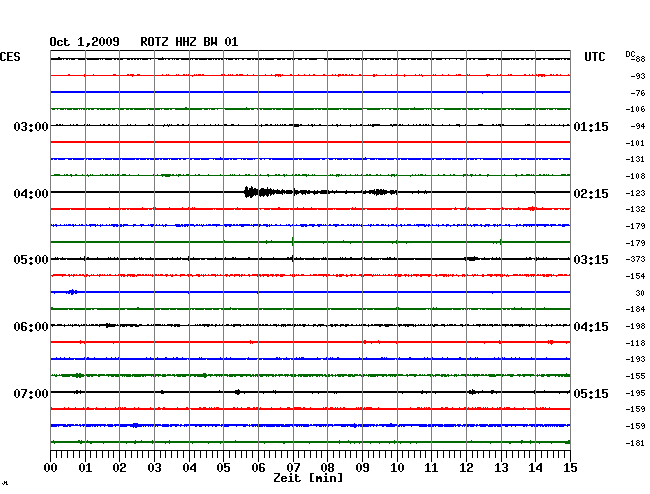Click the DC offset value "-101"
This screenshot has height=494, width=650.
(x=635, y=143)
